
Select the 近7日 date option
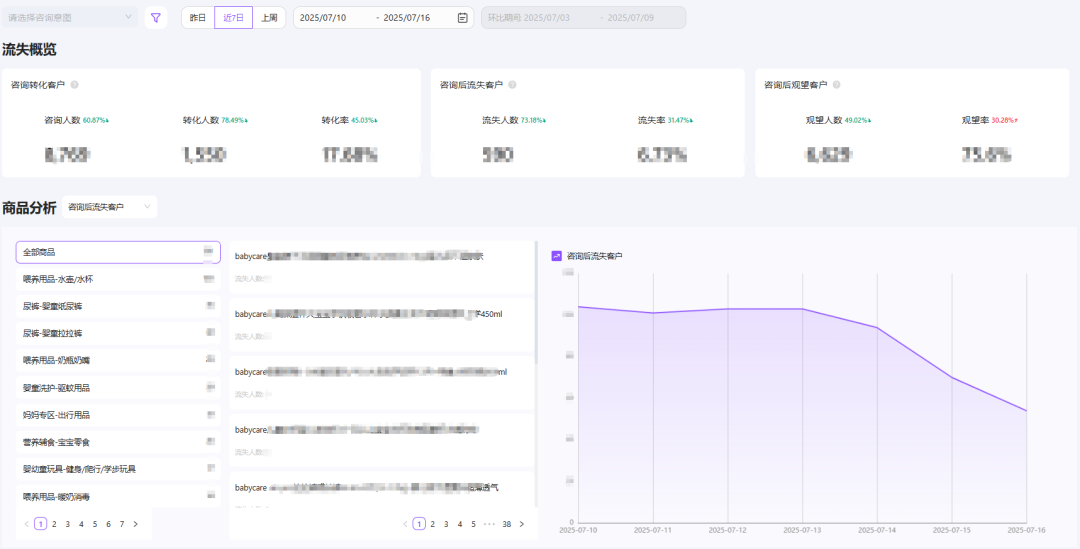point(233,18)
